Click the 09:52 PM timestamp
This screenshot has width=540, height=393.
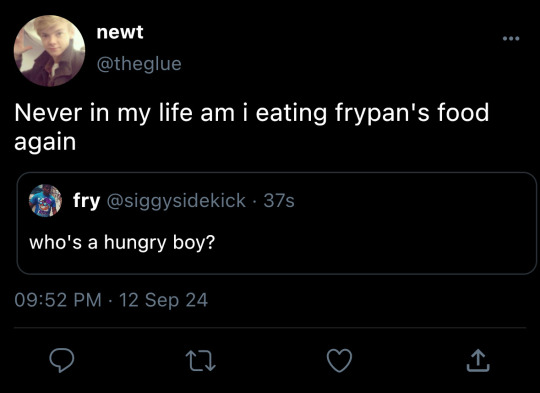click(x=58, y=300)
